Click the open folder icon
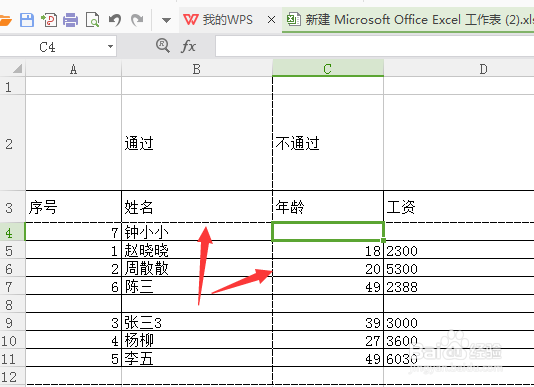This screenshot has width=534, height=387. point(5,20)
